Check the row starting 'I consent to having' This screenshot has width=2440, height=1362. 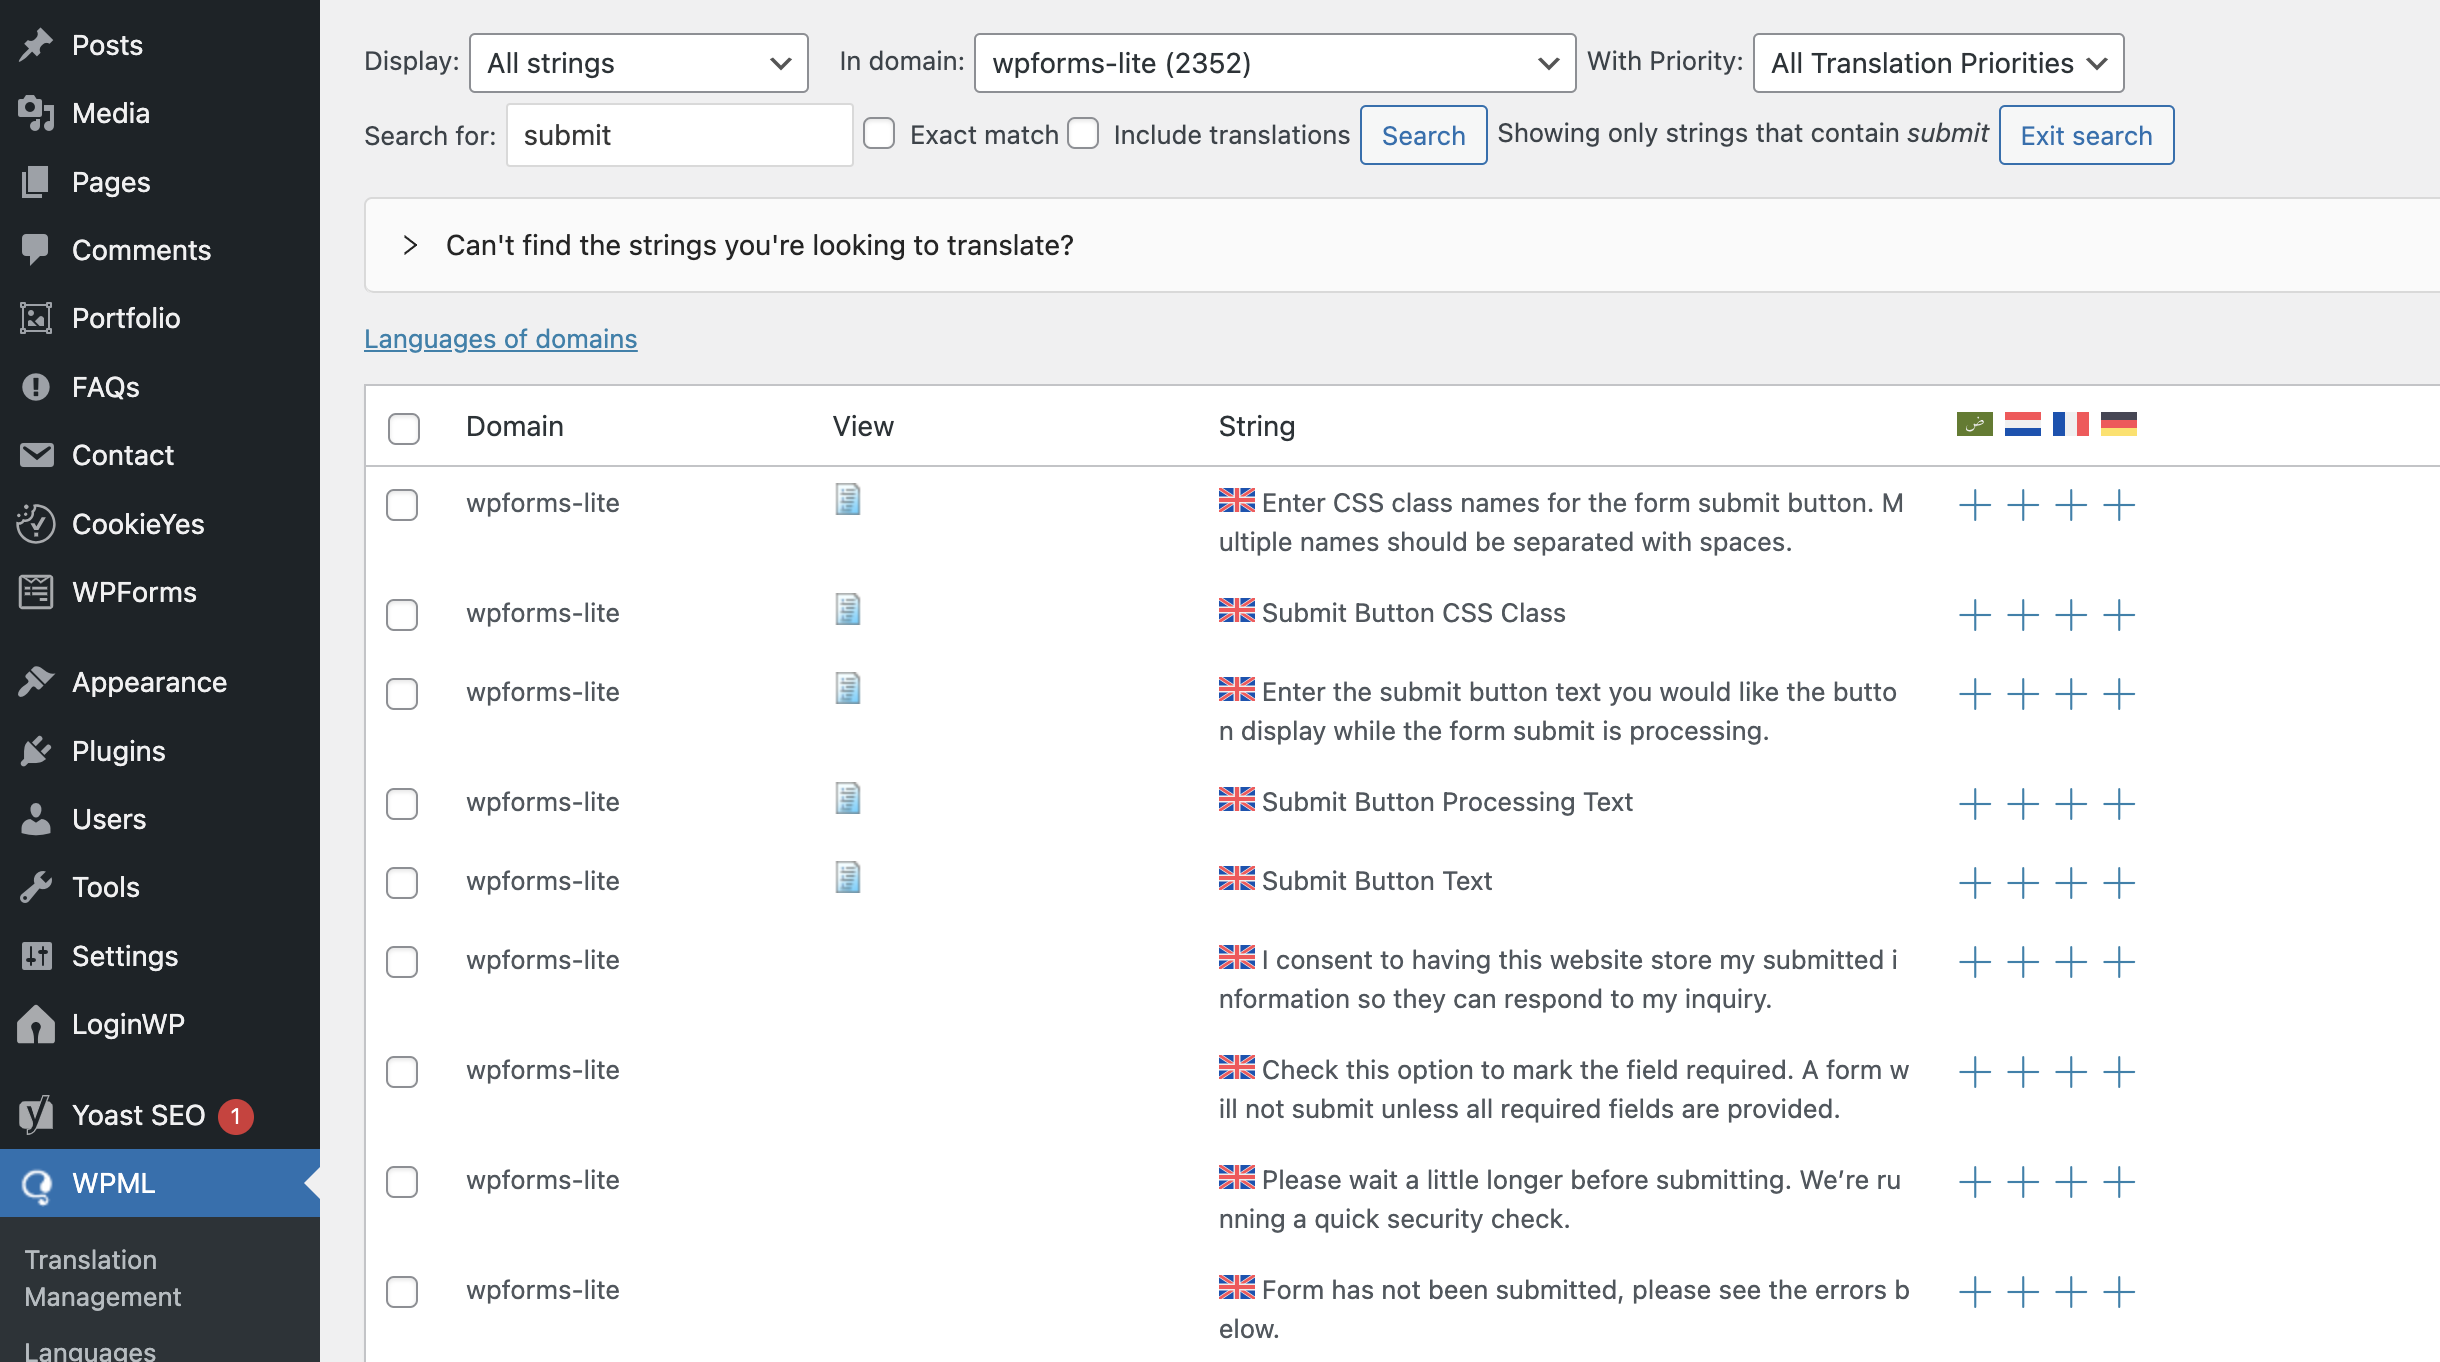click(x=402, y=962)
